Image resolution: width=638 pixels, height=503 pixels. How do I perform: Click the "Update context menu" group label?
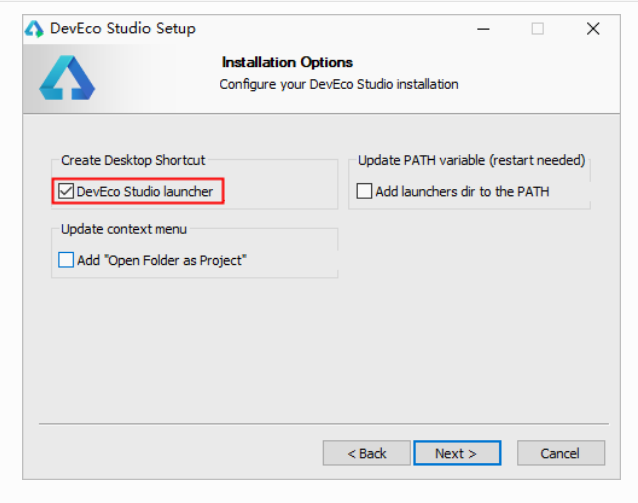(x=123, y=229)
